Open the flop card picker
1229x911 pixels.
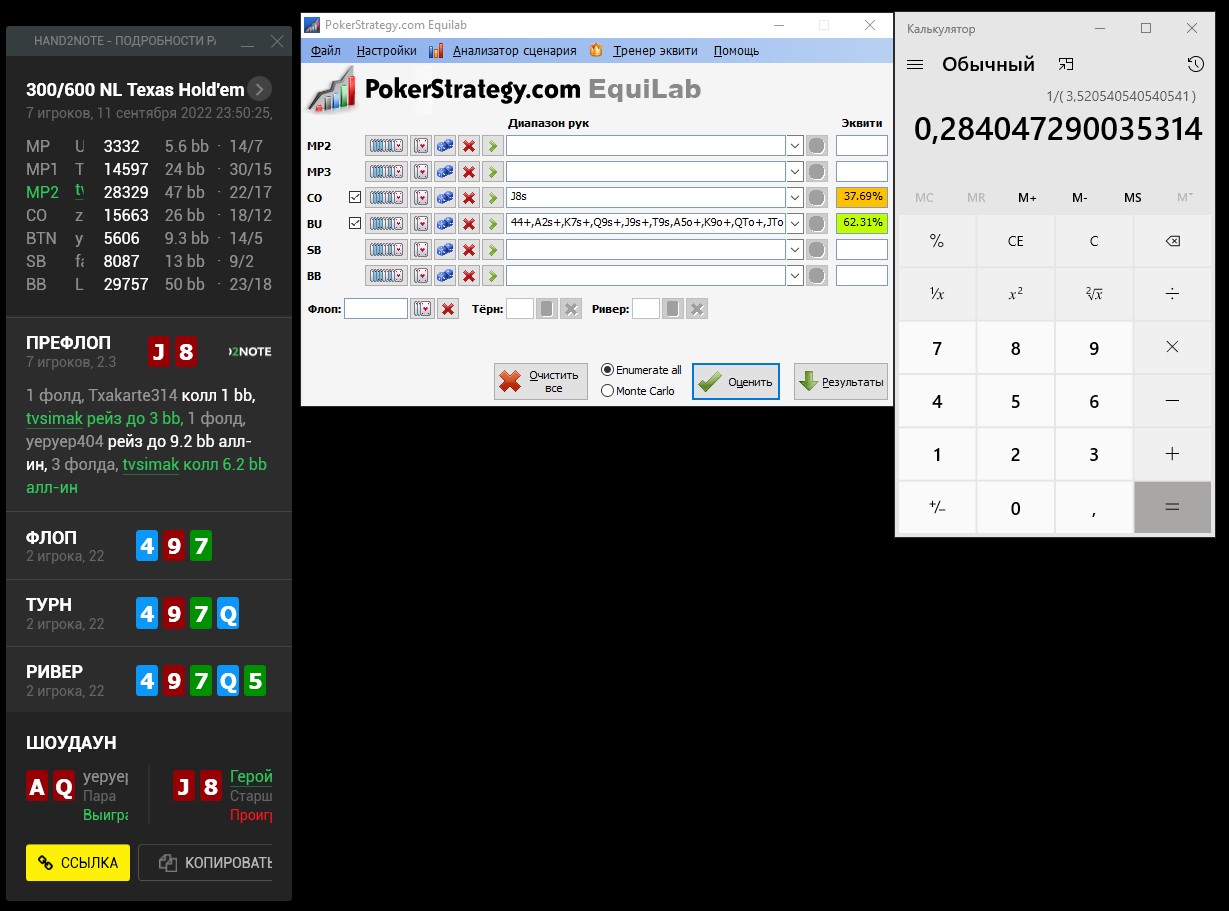point(422,309)
